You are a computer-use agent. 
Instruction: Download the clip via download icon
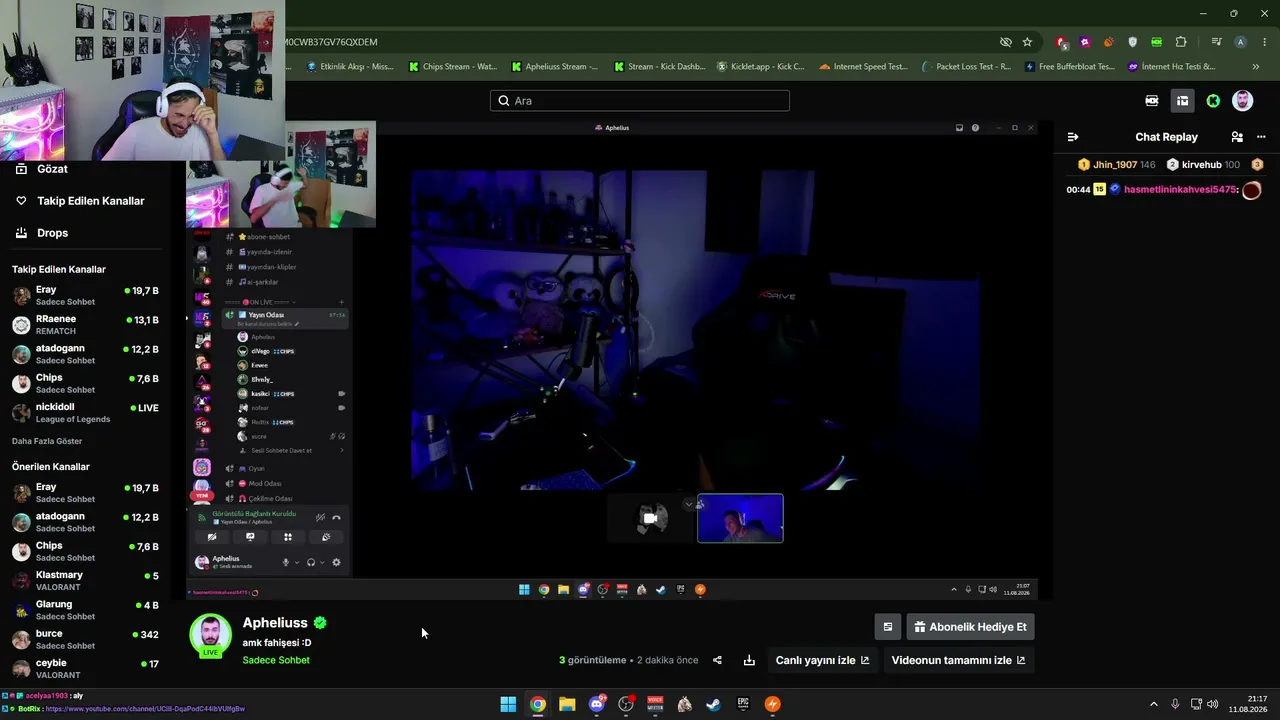(x=749, y=660)
